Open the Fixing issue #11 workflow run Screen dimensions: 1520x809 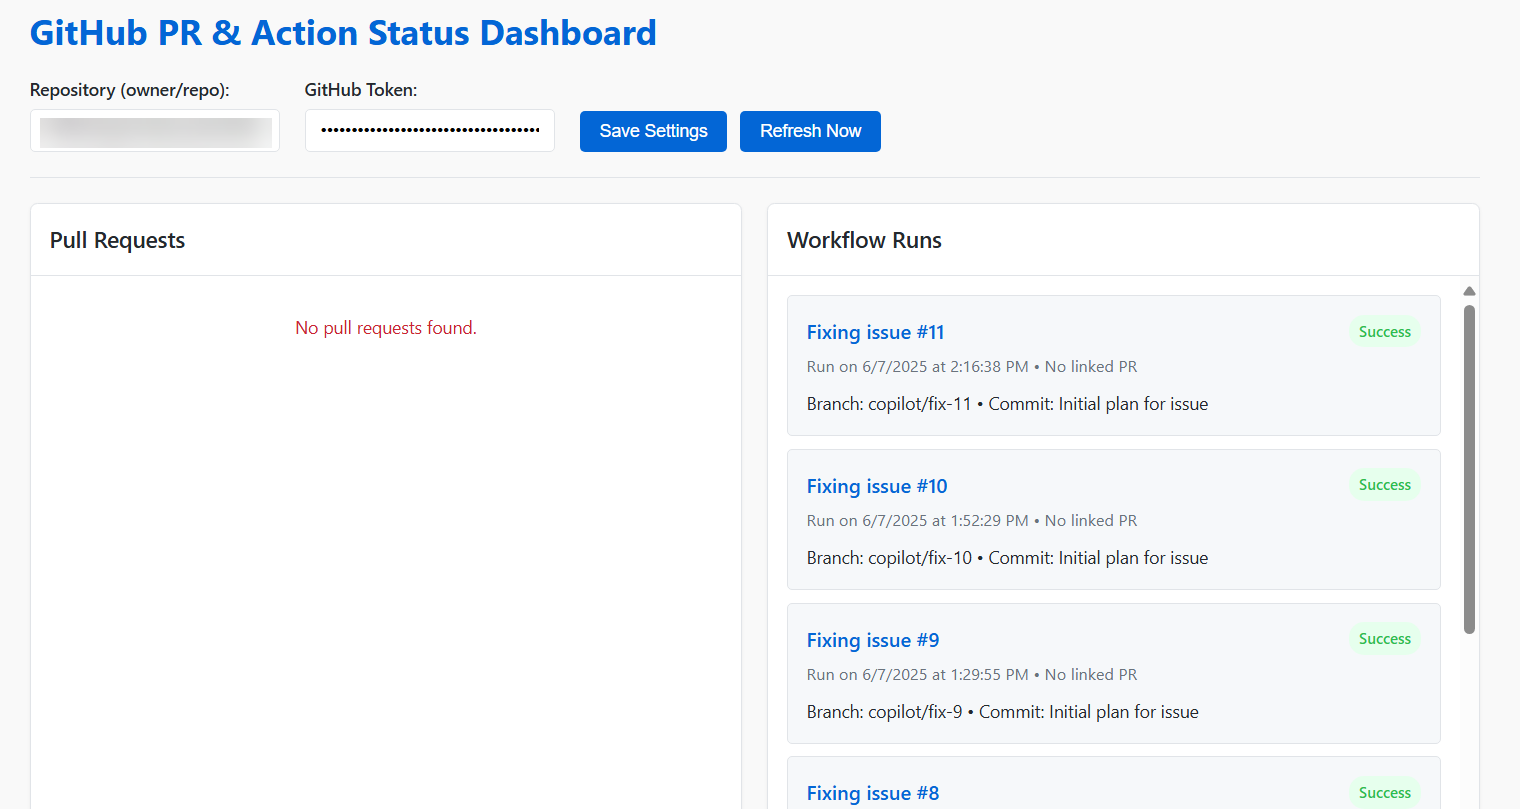[x=875, y=332]
